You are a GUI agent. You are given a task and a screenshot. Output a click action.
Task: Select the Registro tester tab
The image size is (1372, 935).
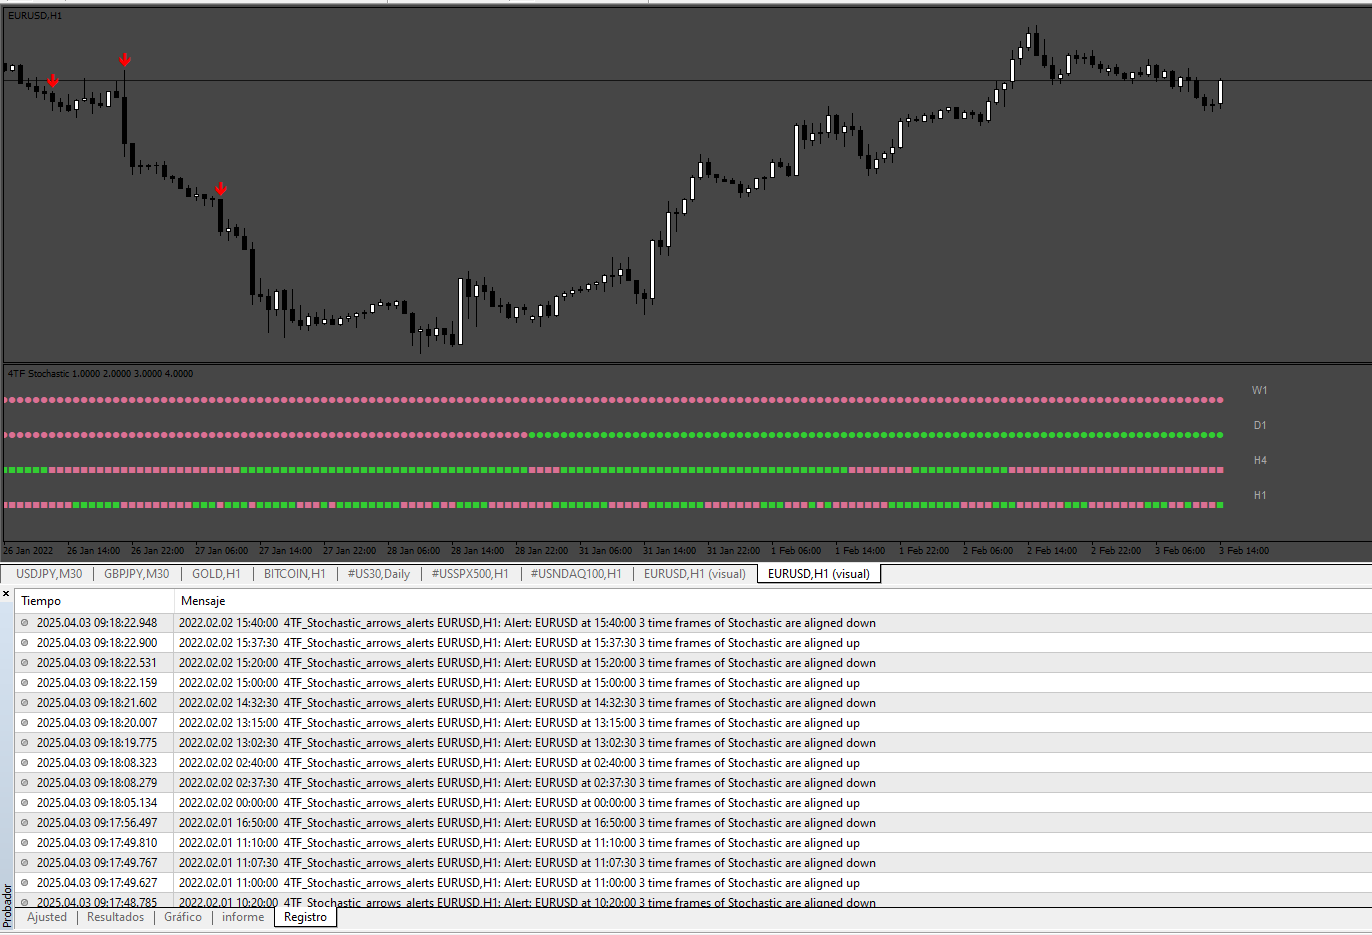pyautogui.click(x=305, y=917)
